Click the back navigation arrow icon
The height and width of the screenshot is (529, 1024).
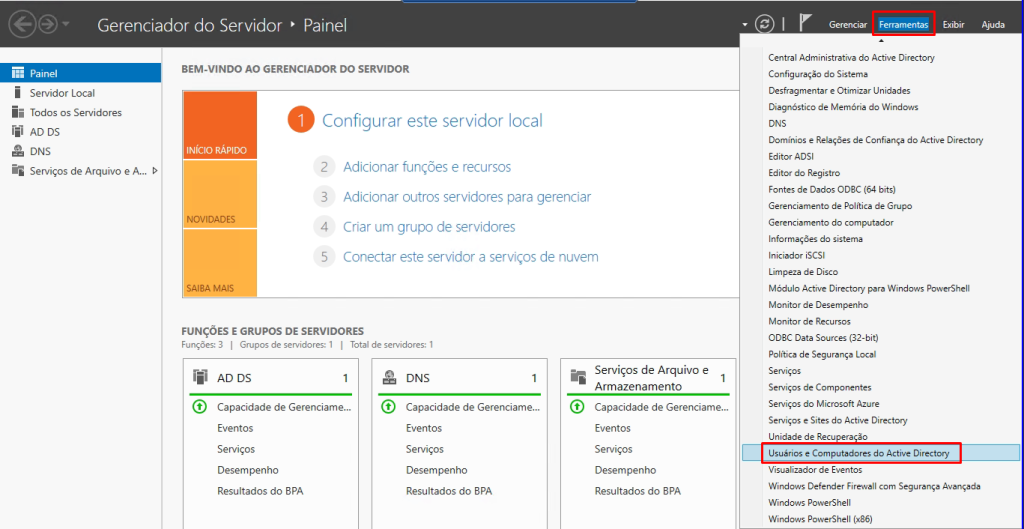pyautogui.click(x=21, y=25)
